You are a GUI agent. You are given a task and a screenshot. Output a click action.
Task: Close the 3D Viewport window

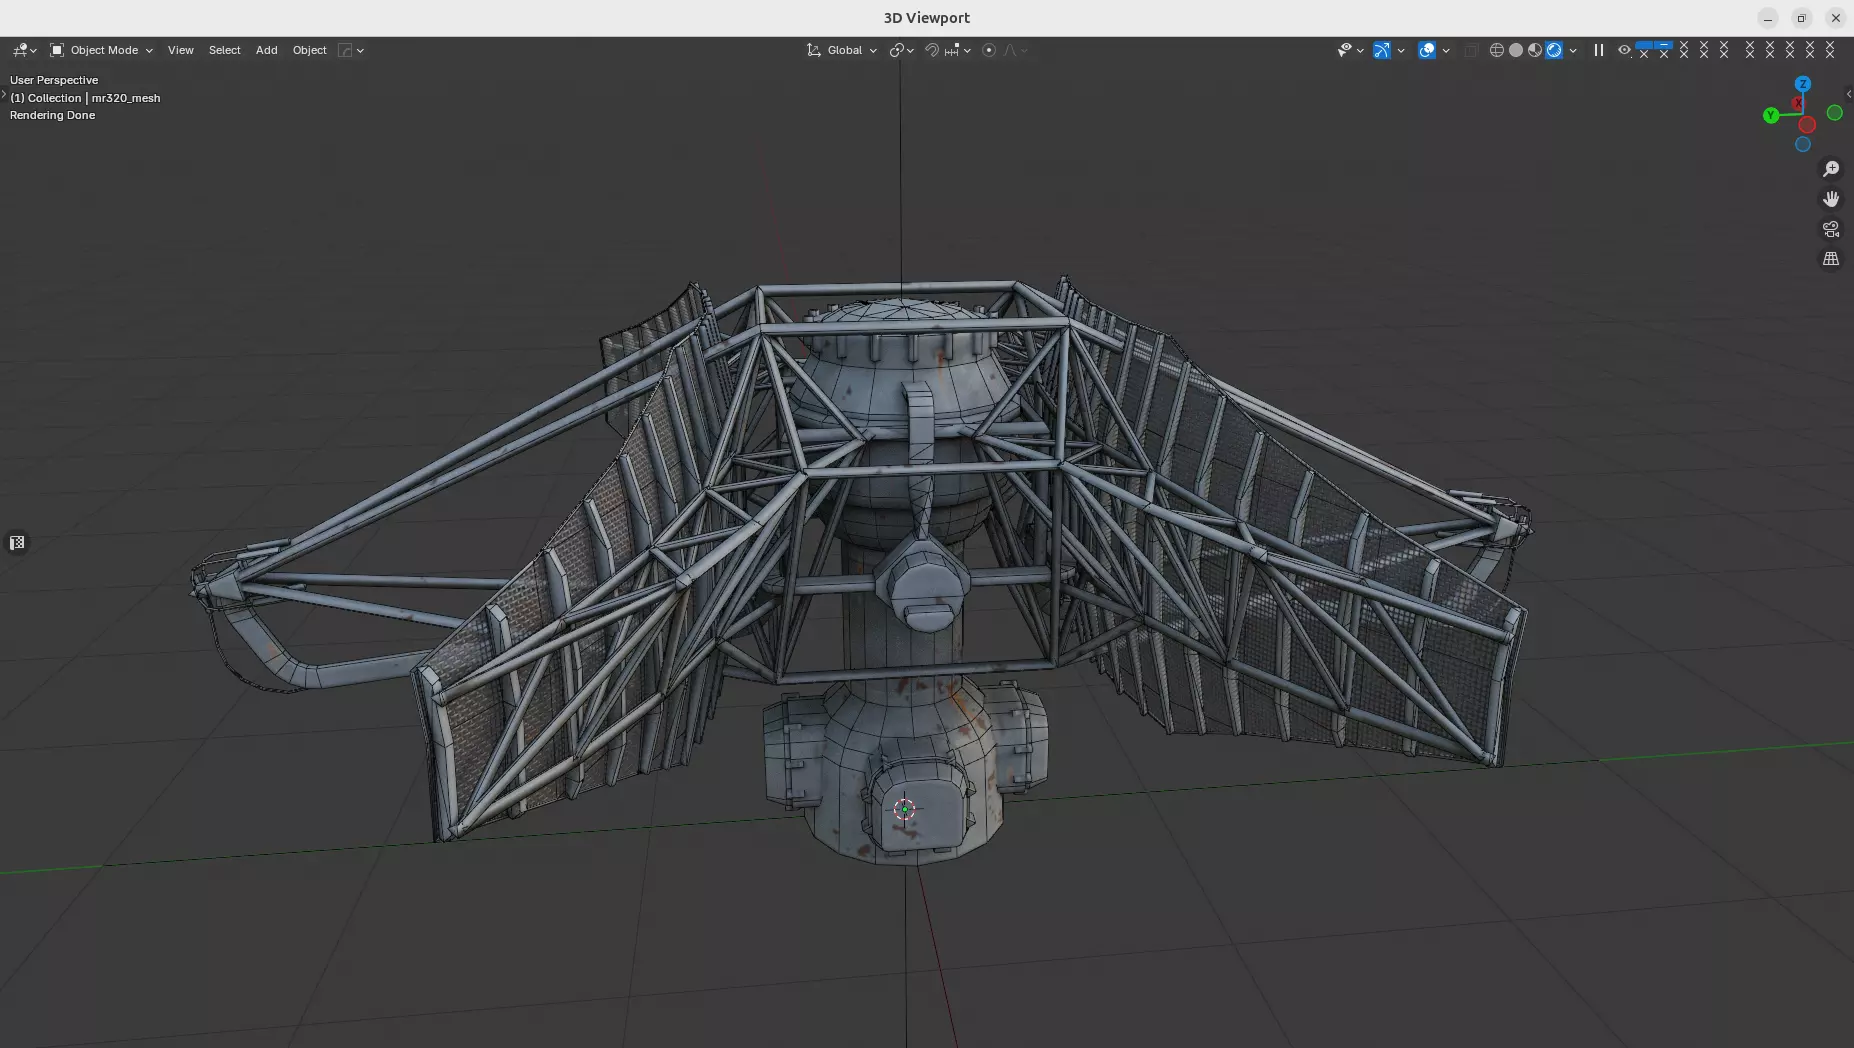point(1835,18)
